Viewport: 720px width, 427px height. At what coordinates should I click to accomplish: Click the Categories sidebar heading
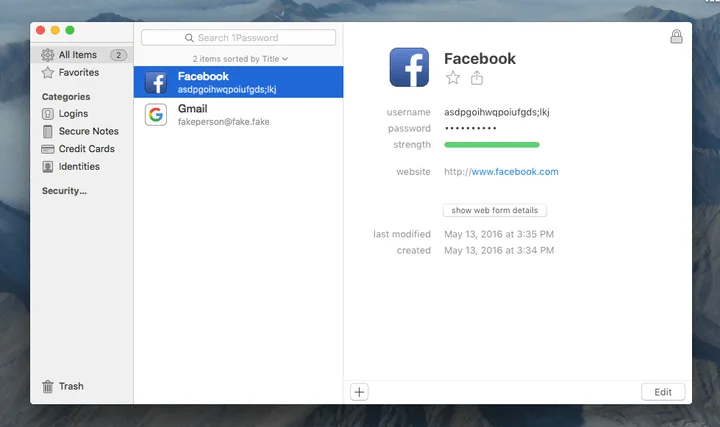(66, 97)
